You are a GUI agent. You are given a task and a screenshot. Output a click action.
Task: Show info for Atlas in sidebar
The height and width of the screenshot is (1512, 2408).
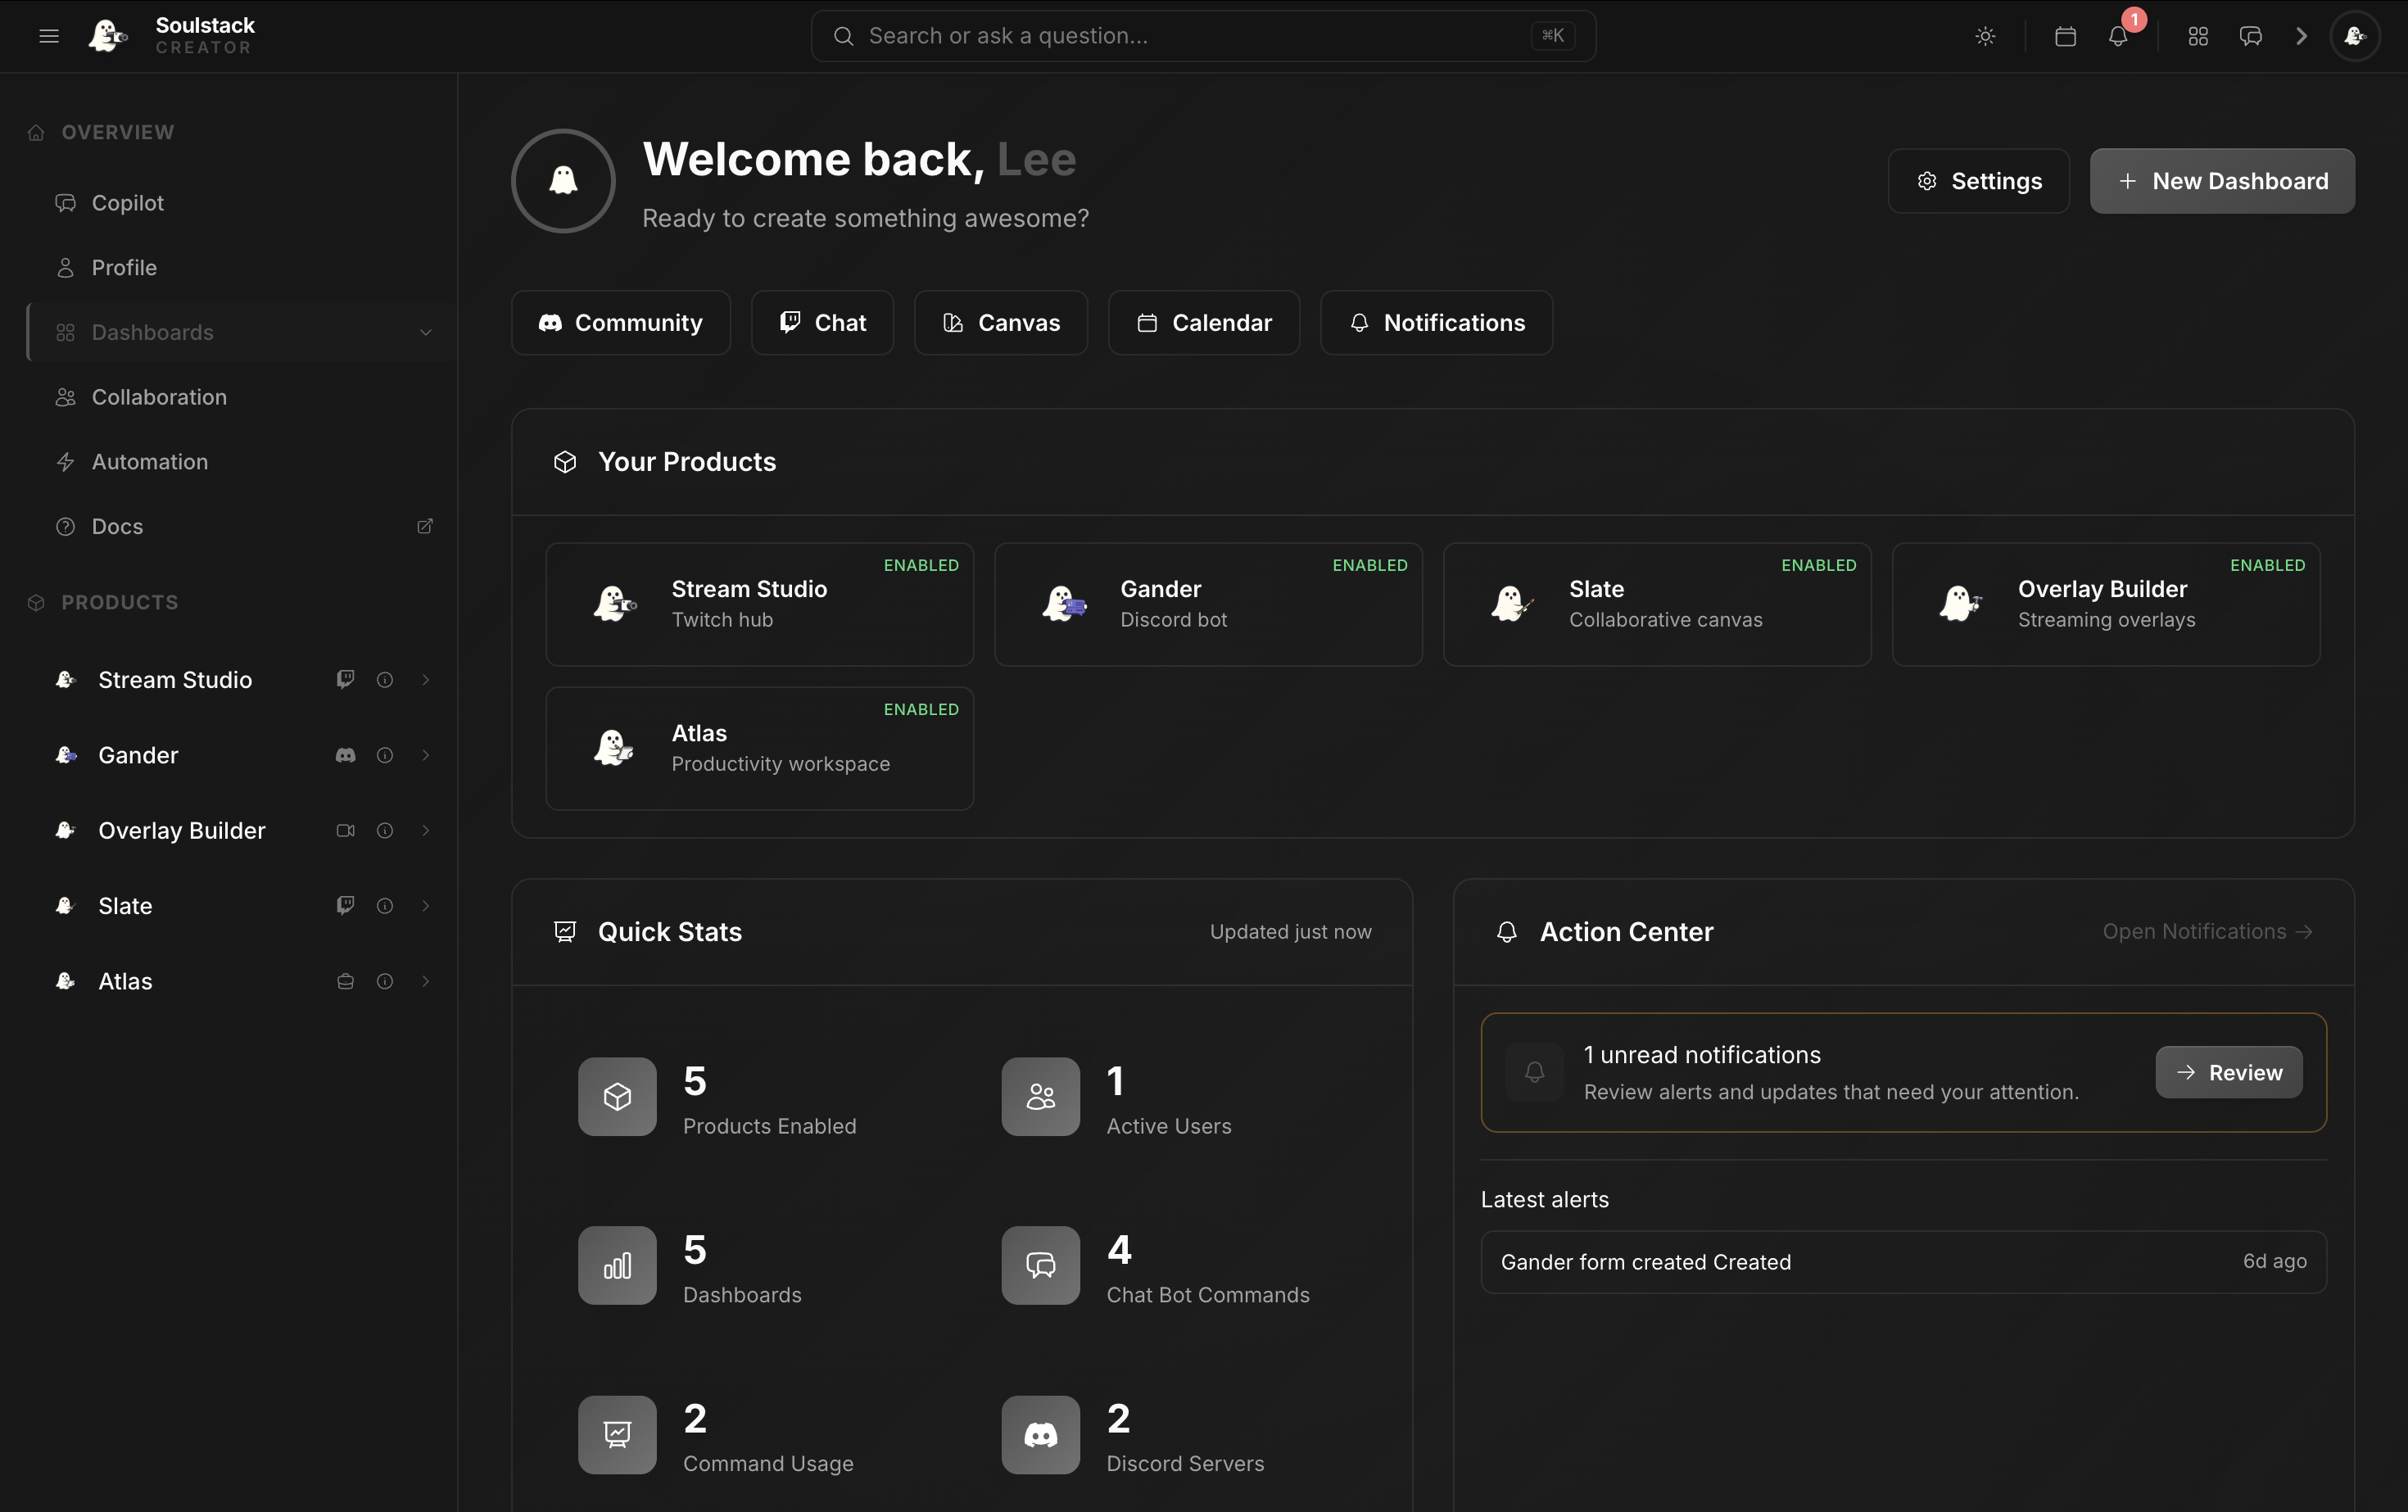[x=385, y=982]
